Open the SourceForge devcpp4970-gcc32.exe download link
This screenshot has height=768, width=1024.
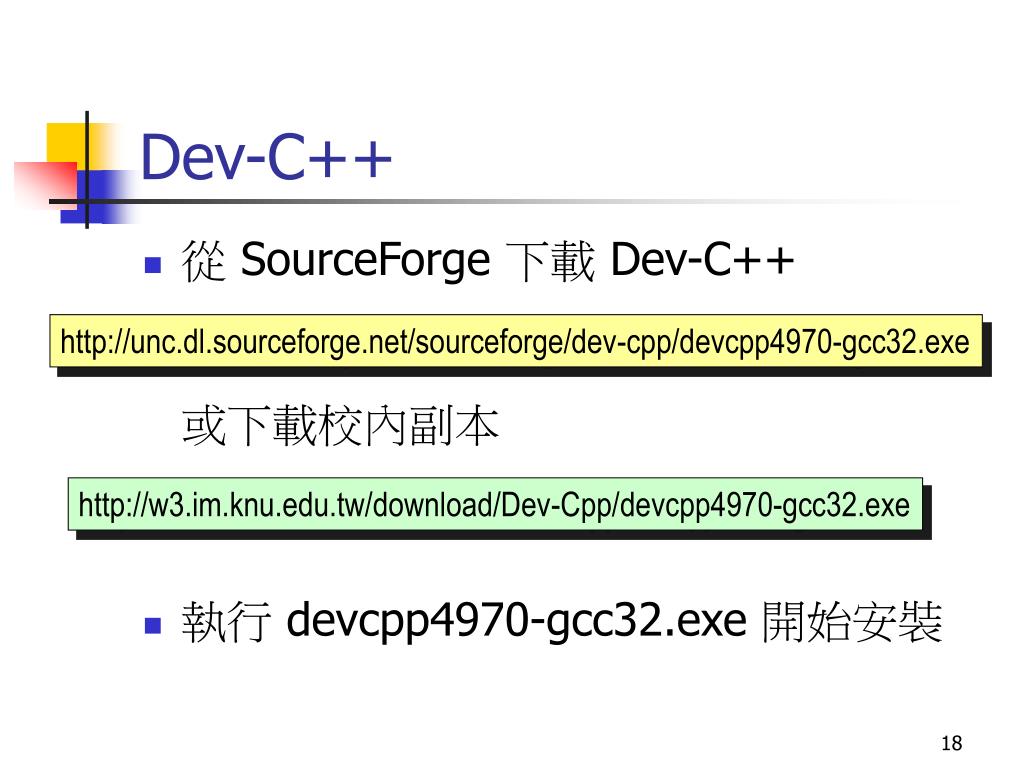click(x=515, y=343)
